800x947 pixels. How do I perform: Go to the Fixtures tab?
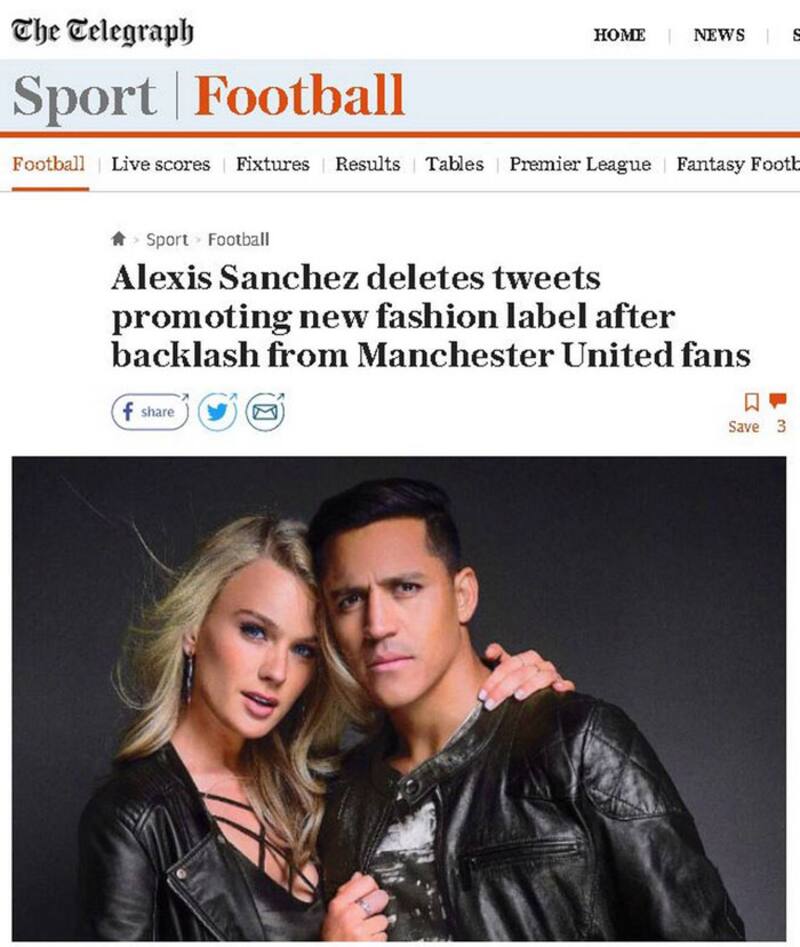[x=273, y=164]
